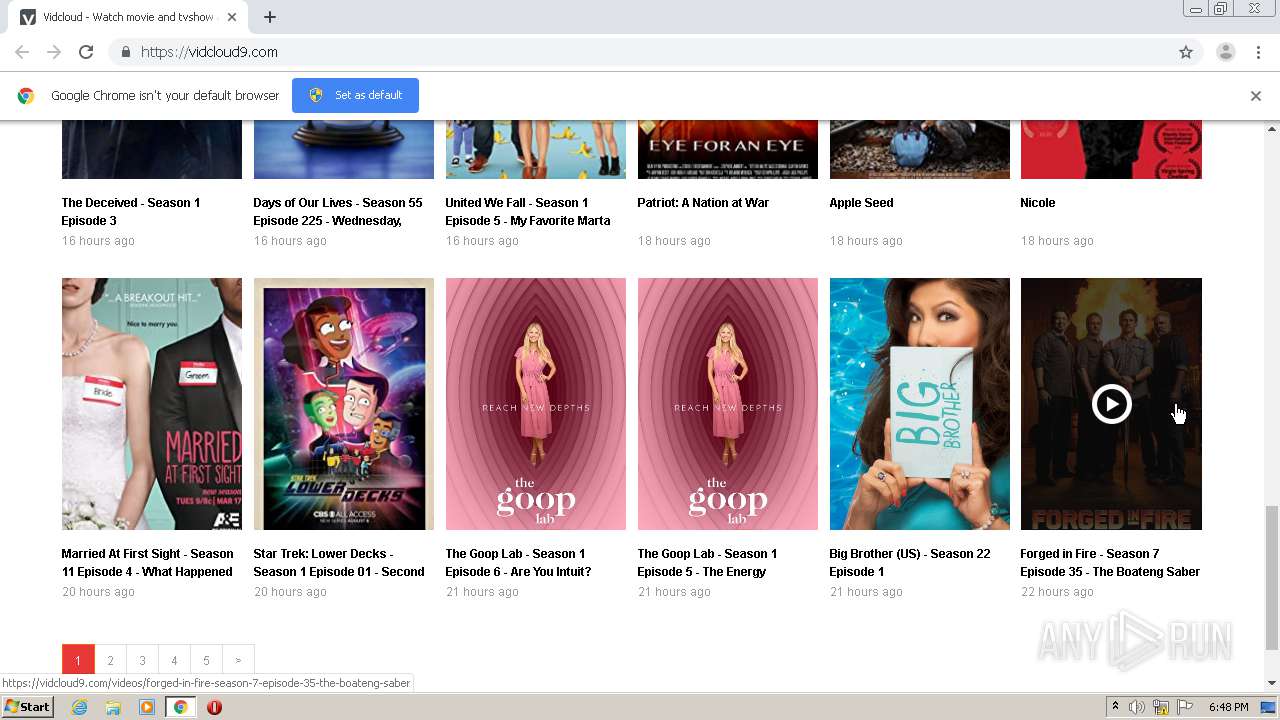Open Goop Lab Episode 6 Are You Intuit title
Image resolution: width=1280 pixels, height=720 pixels.
point(518,563)
